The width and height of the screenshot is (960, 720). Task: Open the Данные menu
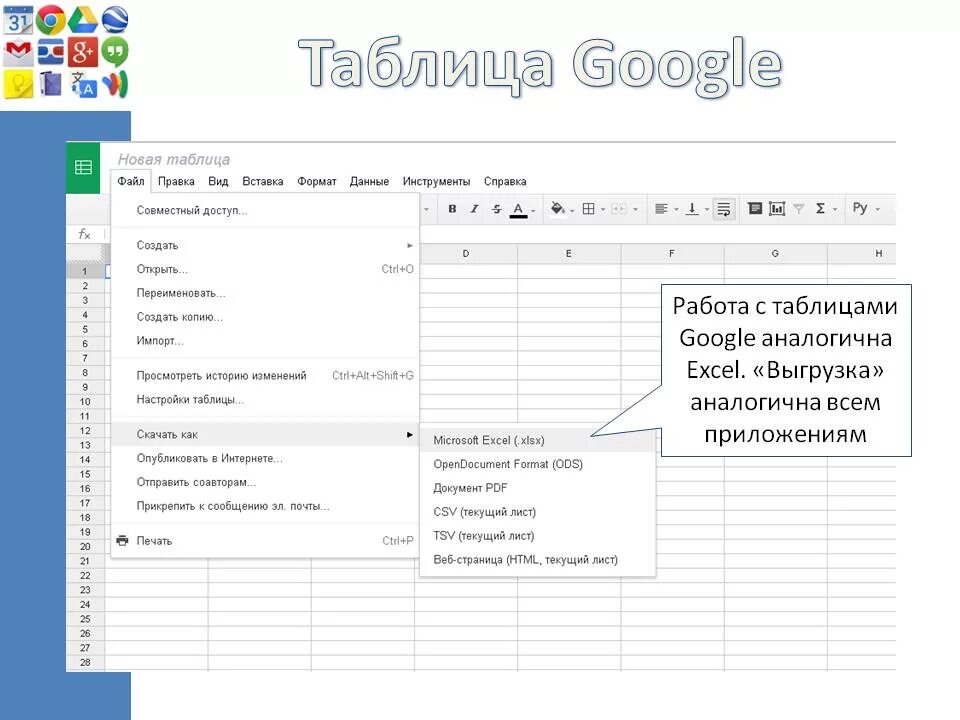[369, 181]
